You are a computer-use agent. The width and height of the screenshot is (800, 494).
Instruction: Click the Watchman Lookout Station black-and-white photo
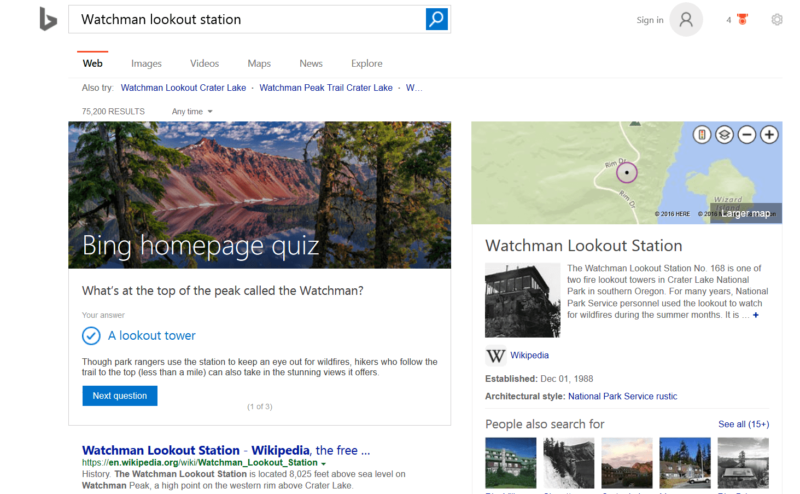click(522, 300)
